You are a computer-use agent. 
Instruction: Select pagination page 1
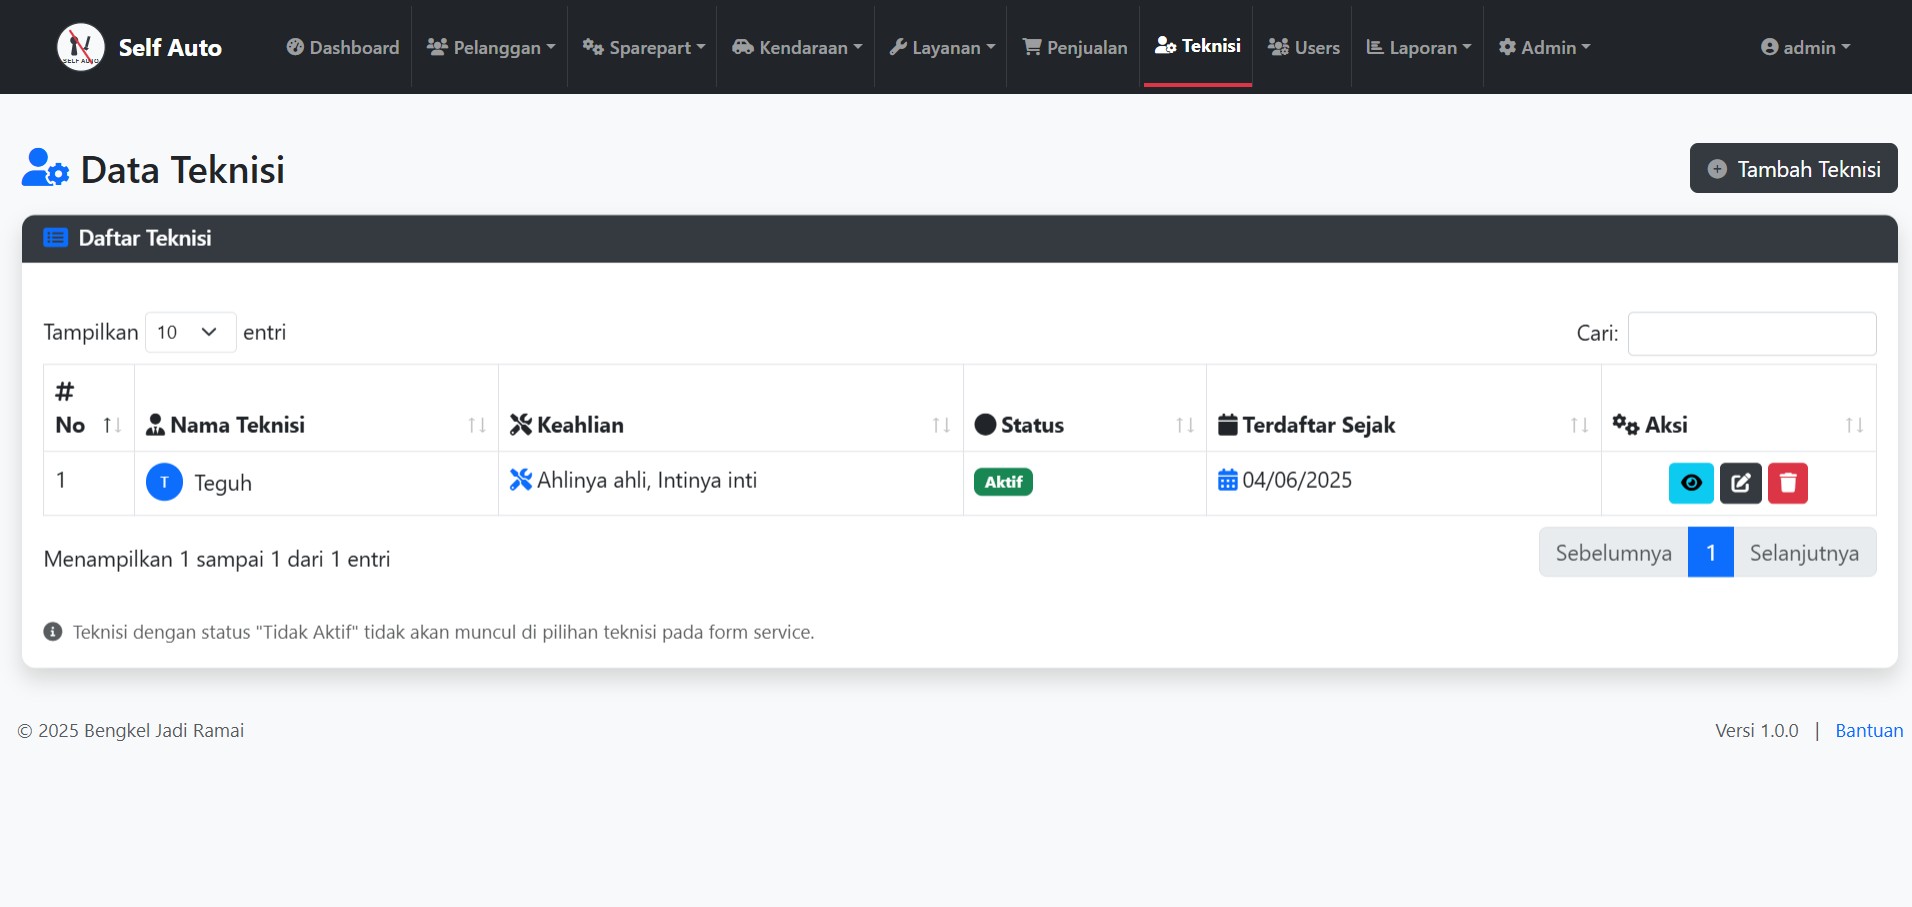[1710, 553]
